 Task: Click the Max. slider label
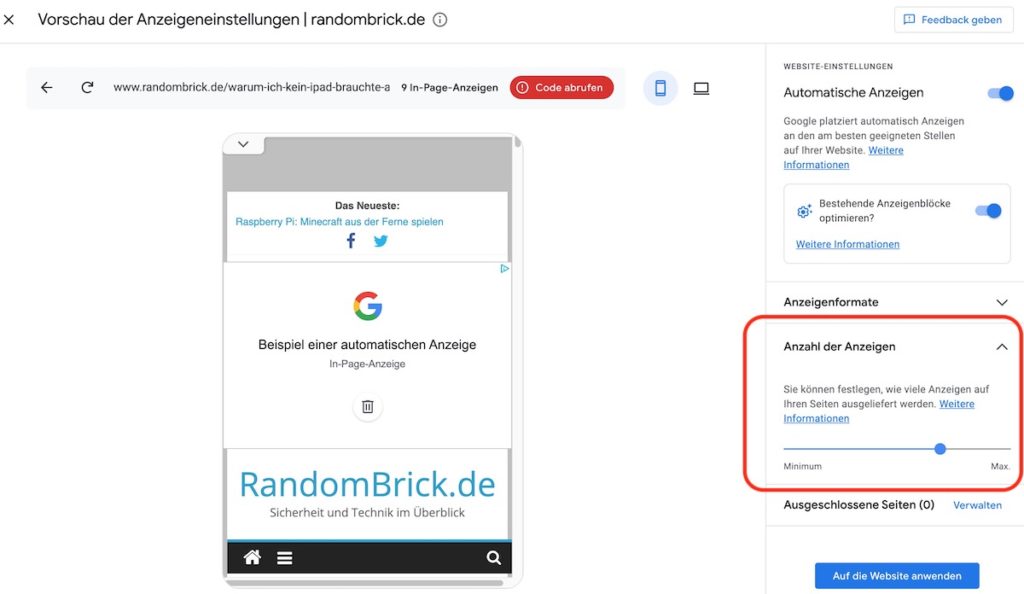tap(1000, 466)
